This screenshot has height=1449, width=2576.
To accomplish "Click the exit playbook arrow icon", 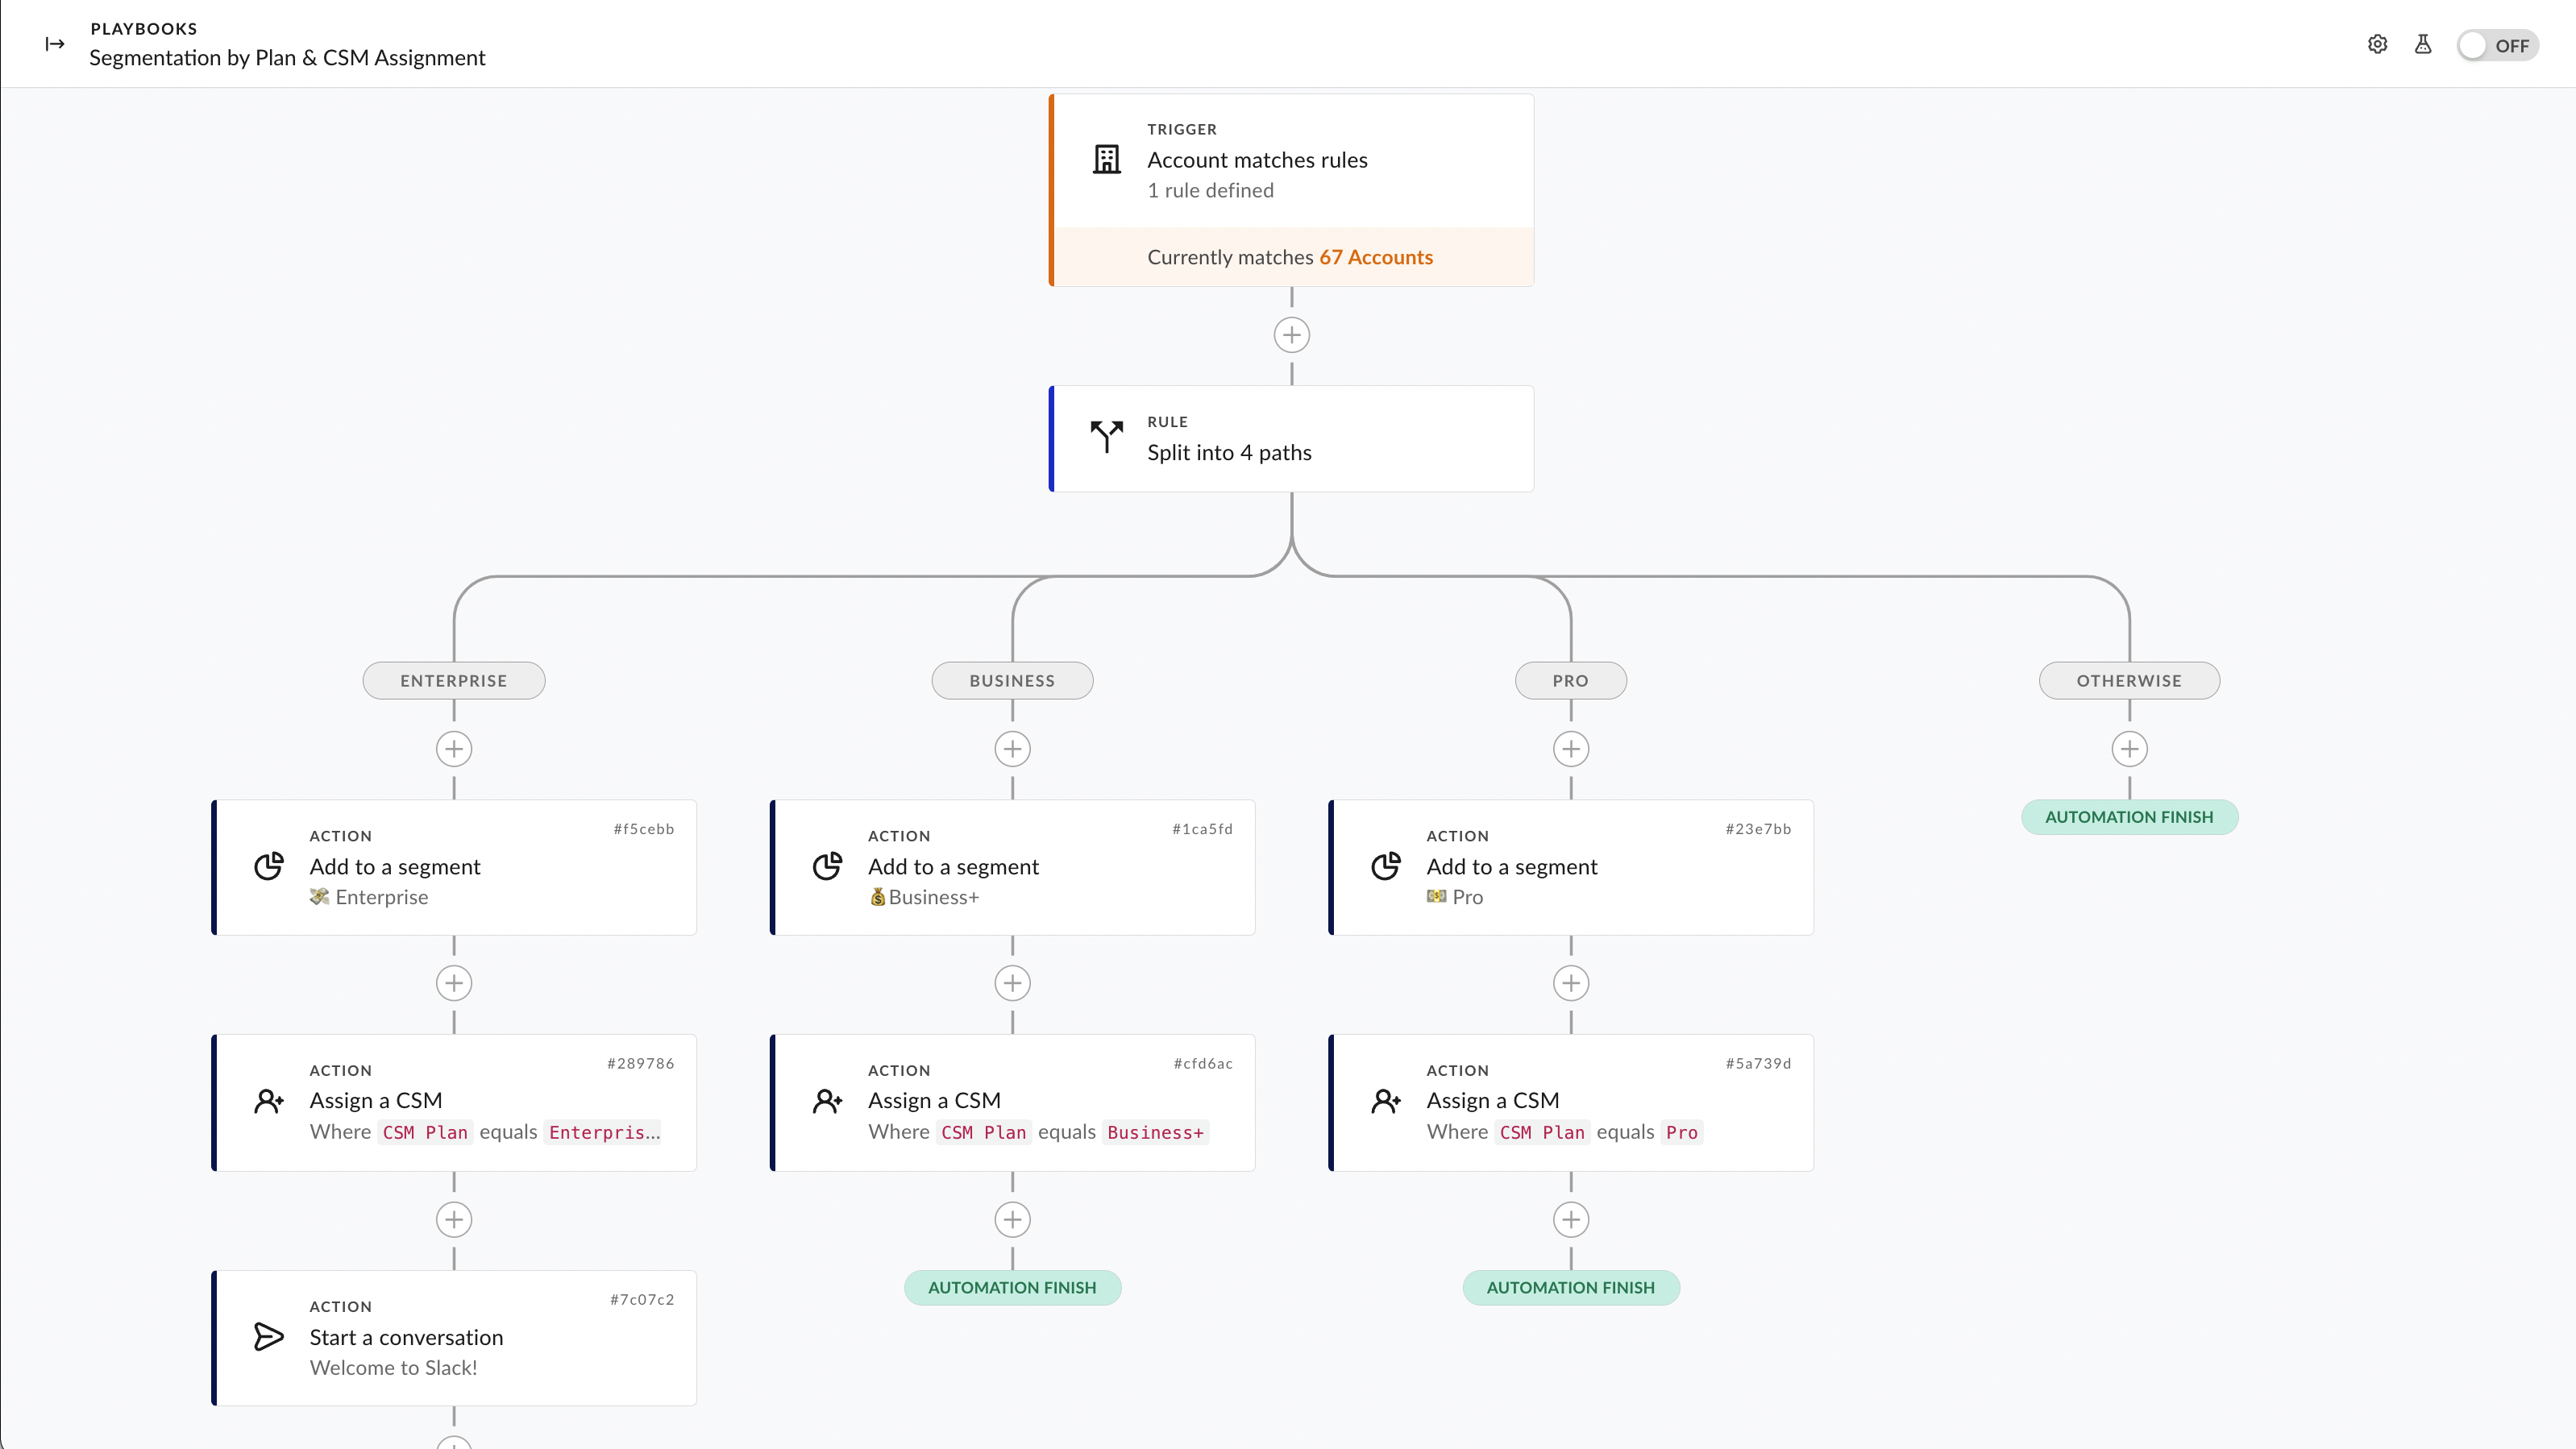I will (x=55, y=44).
